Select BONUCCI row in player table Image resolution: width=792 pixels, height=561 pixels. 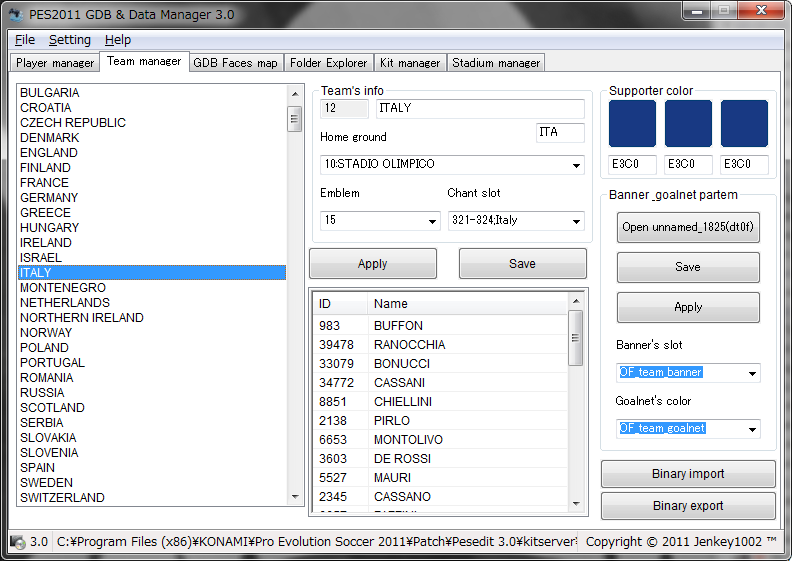coord(440,364)
